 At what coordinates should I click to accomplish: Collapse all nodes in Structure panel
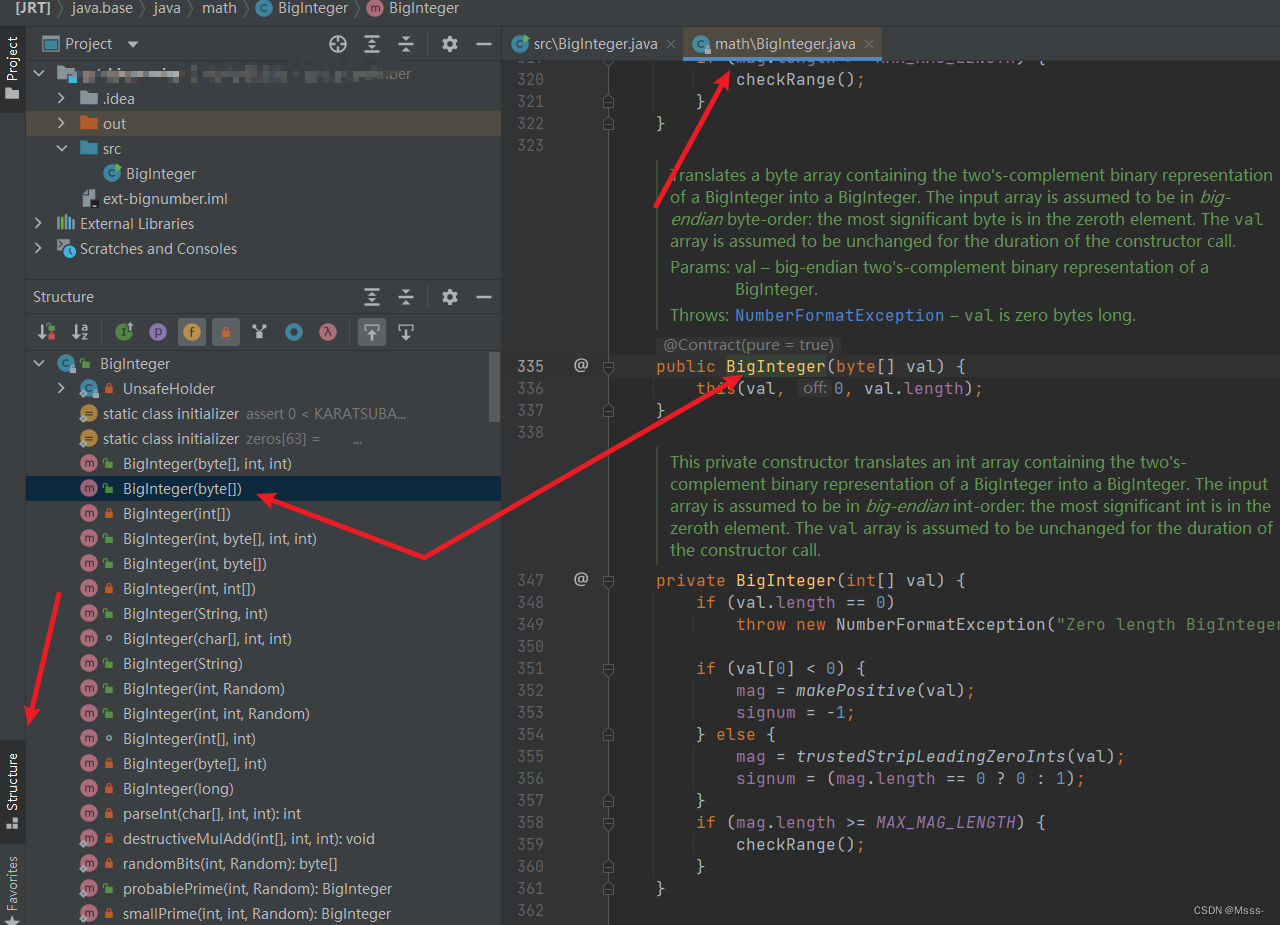(x=406, y=297)
